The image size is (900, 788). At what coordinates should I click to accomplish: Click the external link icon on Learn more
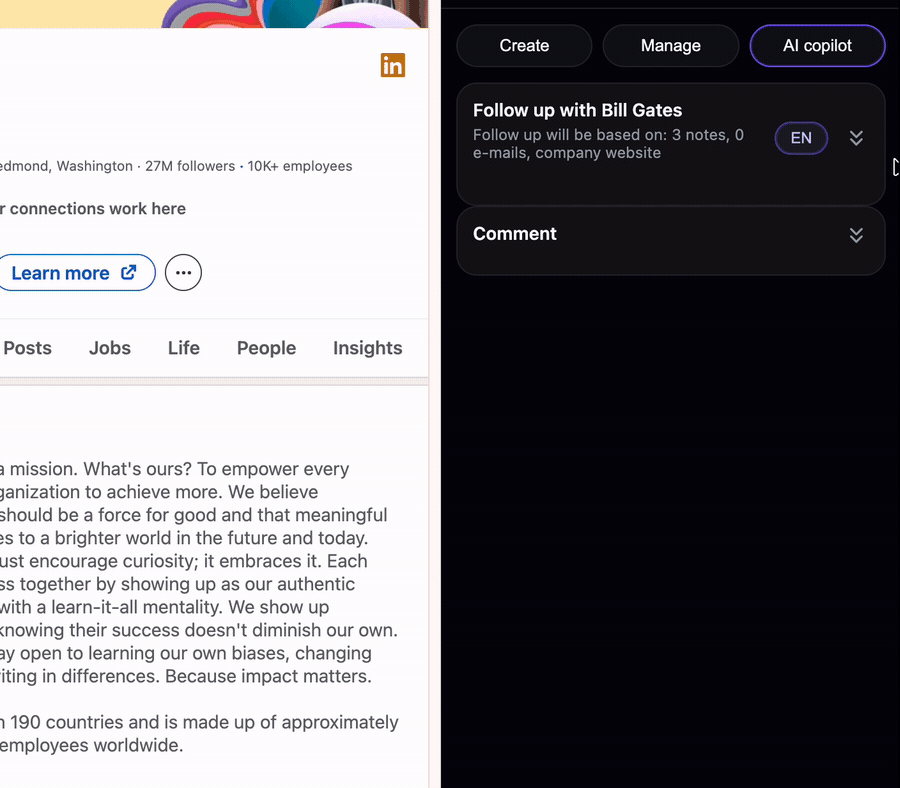pyautogui.click(x=128, y=272)
